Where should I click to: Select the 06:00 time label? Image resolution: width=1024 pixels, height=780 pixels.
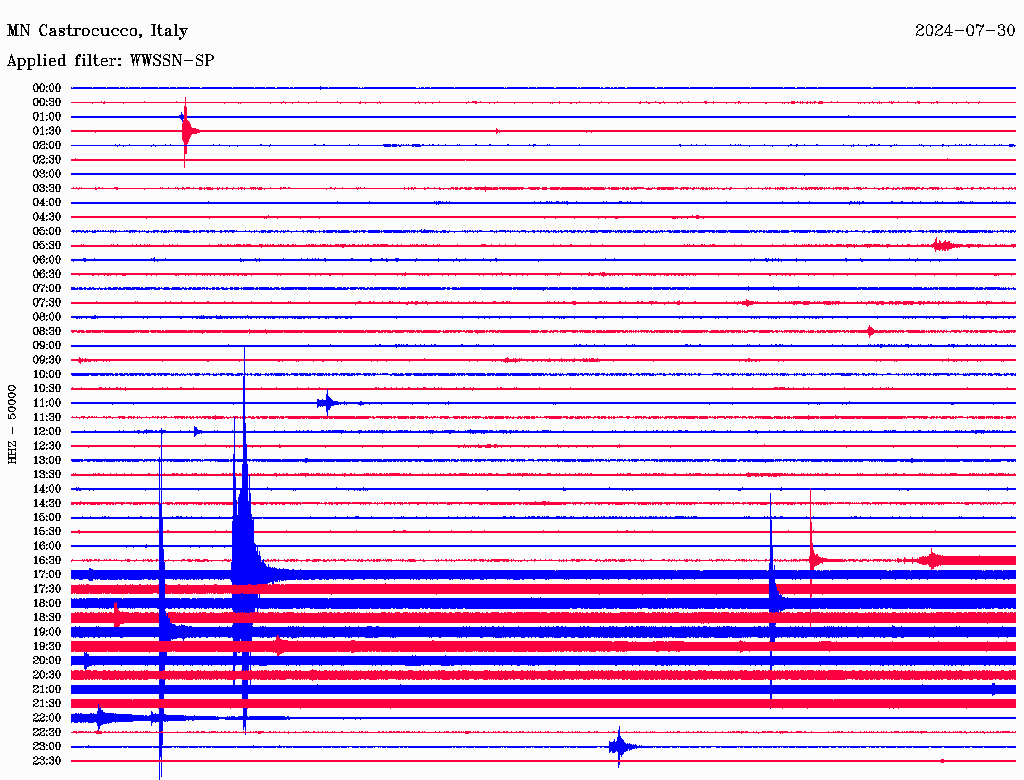click(46, 259)
